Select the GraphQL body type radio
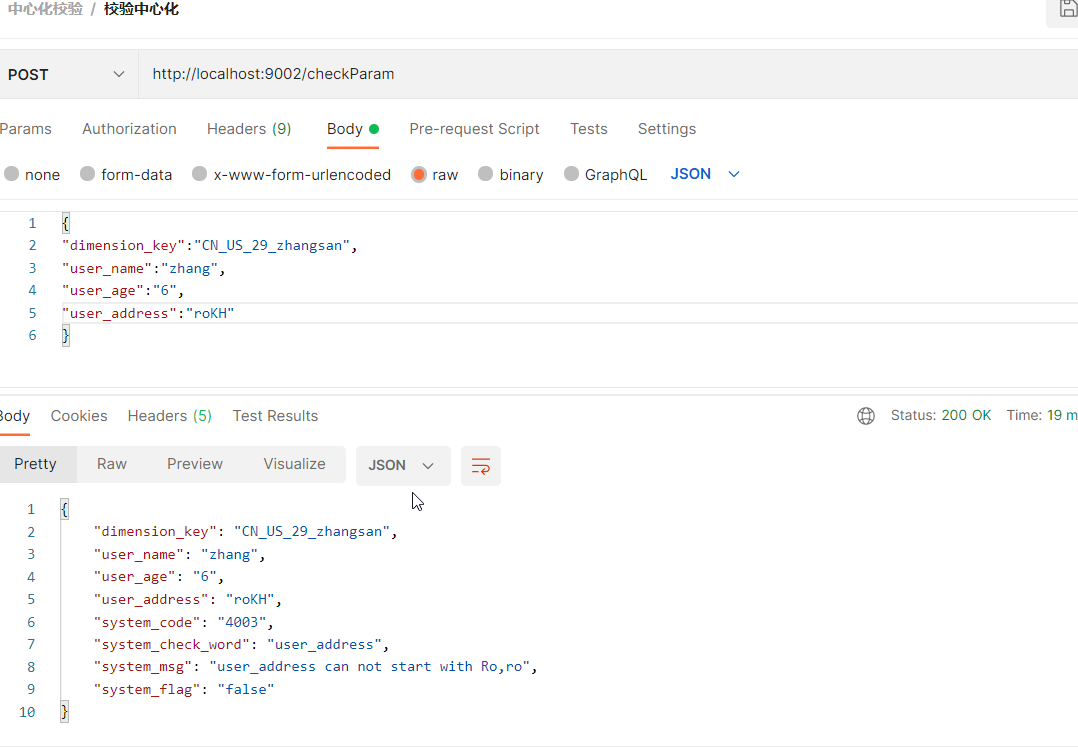The width and height of the screenshot is (1078, 748). click(571, 174)
